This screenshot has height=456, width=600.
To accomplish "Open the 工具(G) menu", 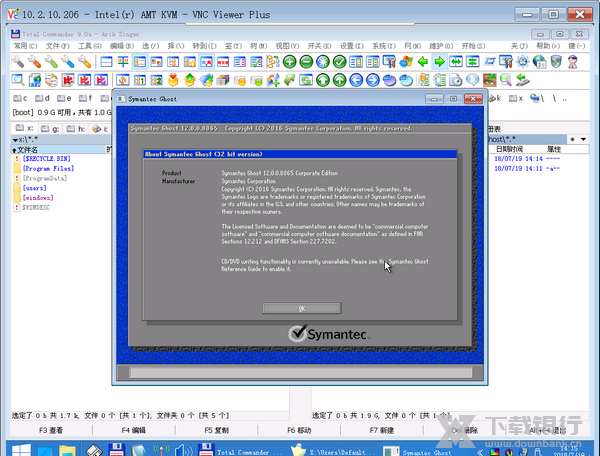I will pos(90,46).
